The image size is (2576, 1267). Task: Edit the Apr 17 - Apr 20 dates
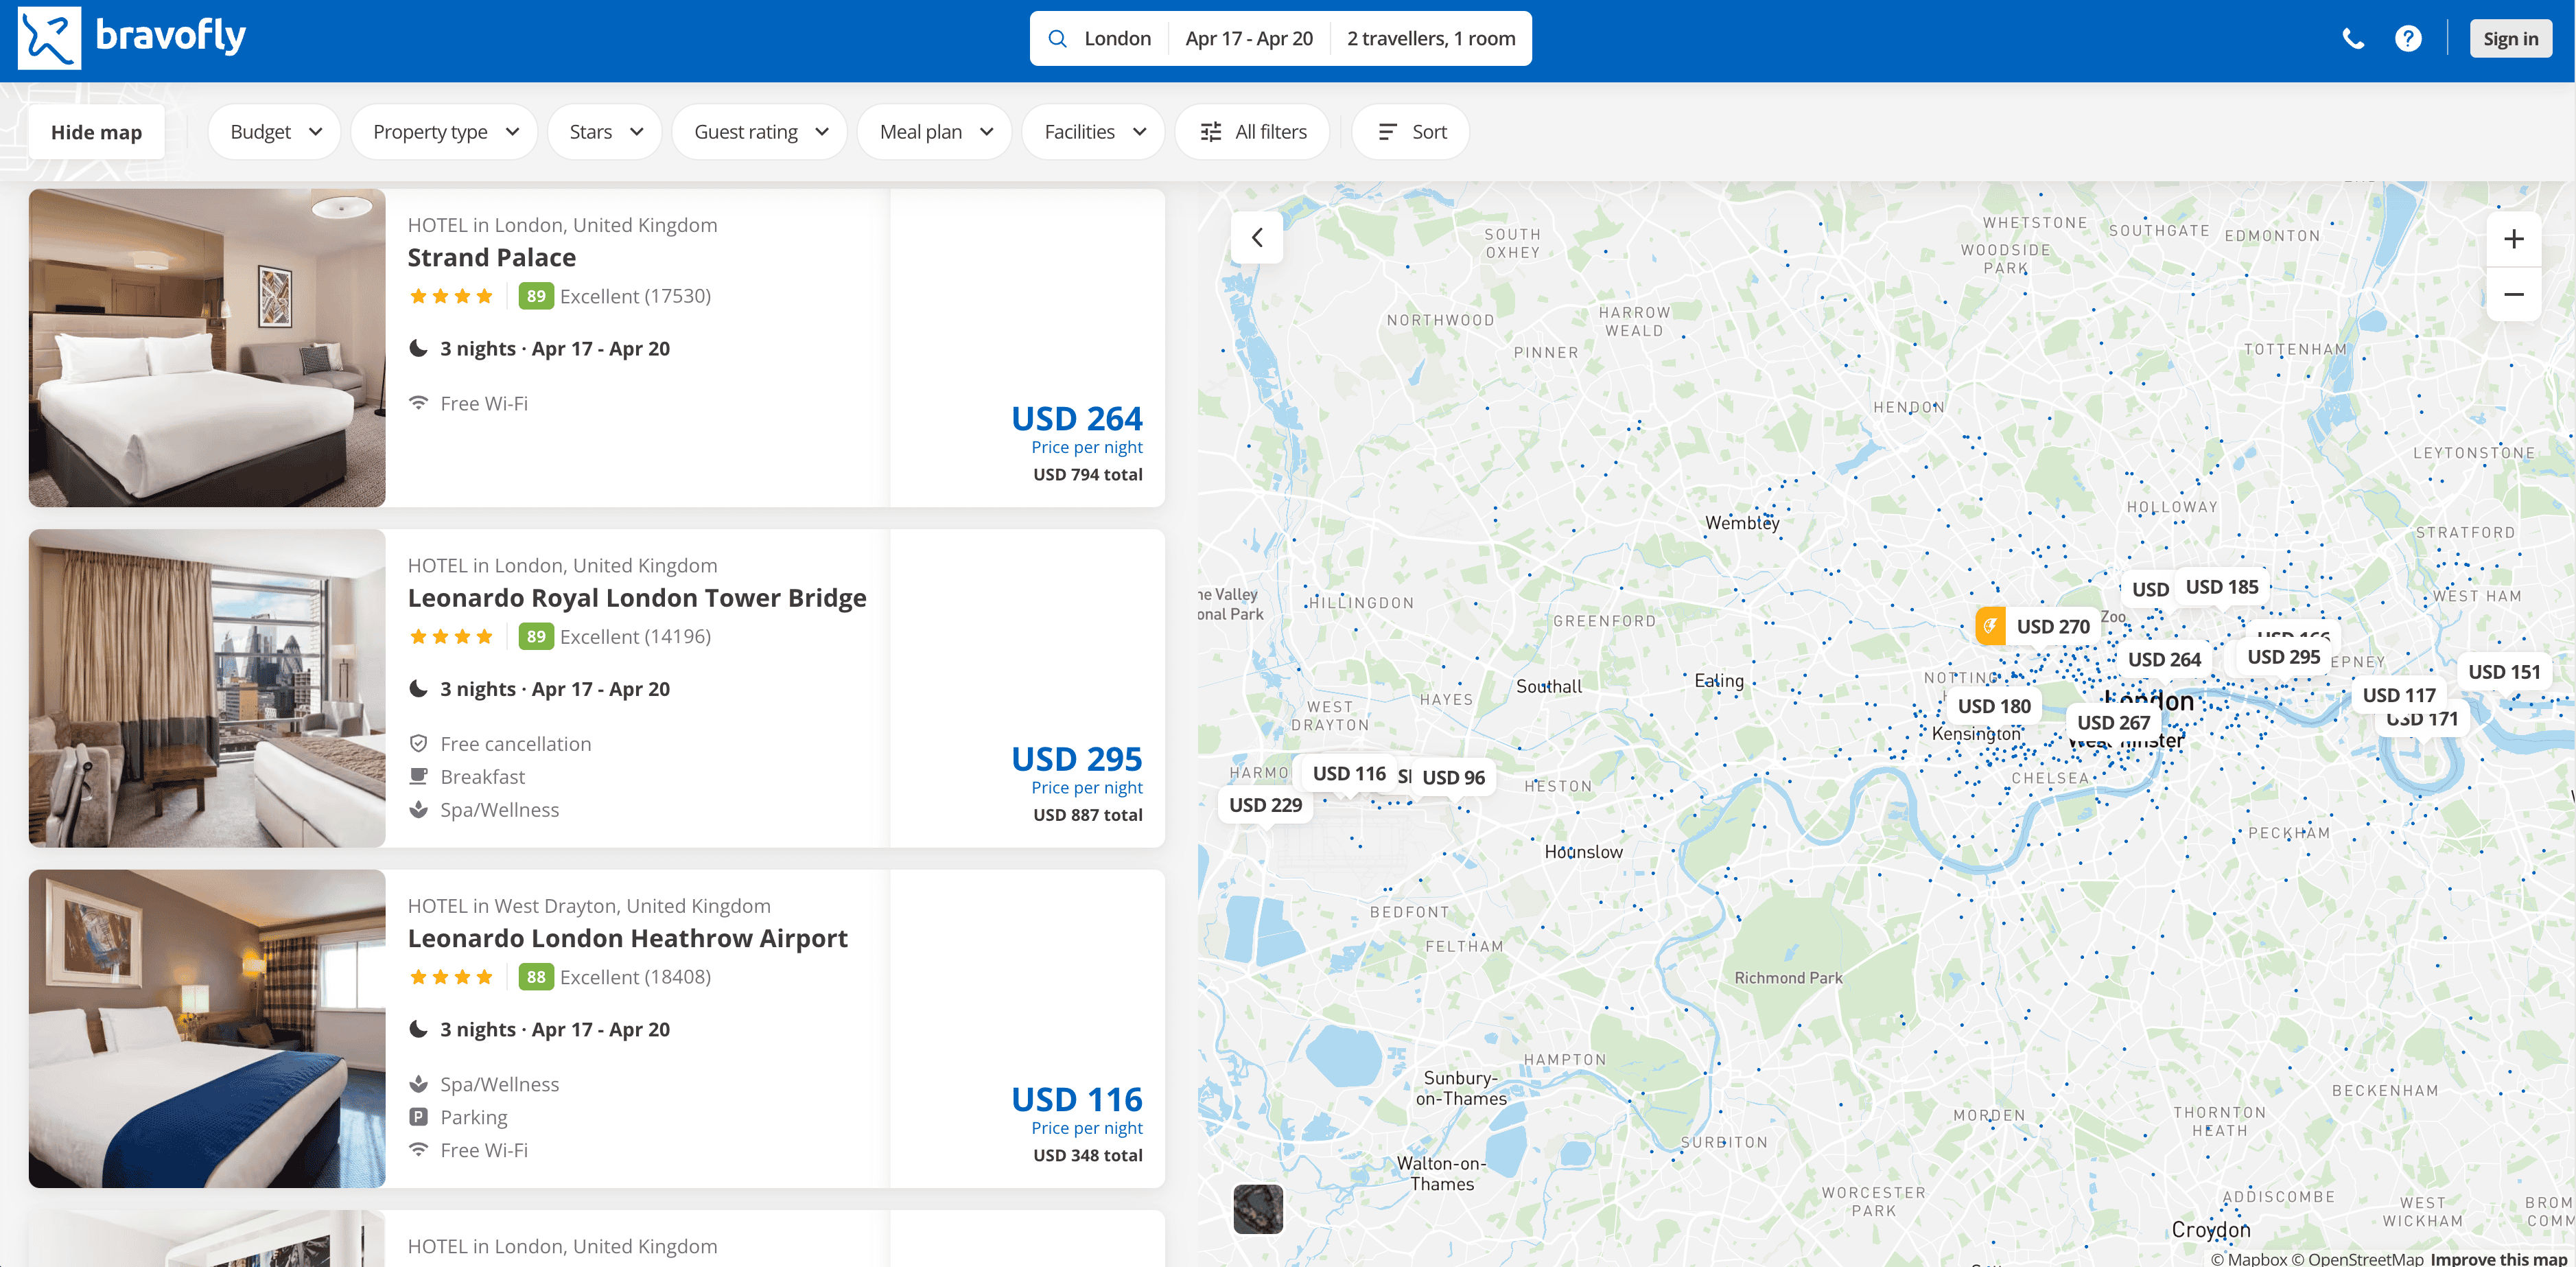[1248, 39]
